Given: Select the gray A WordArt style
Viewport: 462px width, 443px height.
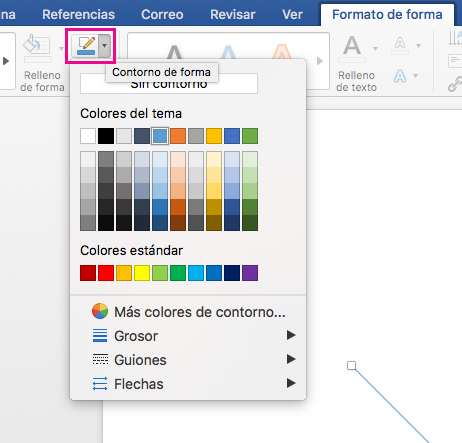Looking at the screenshot, I should coord(174,52).
